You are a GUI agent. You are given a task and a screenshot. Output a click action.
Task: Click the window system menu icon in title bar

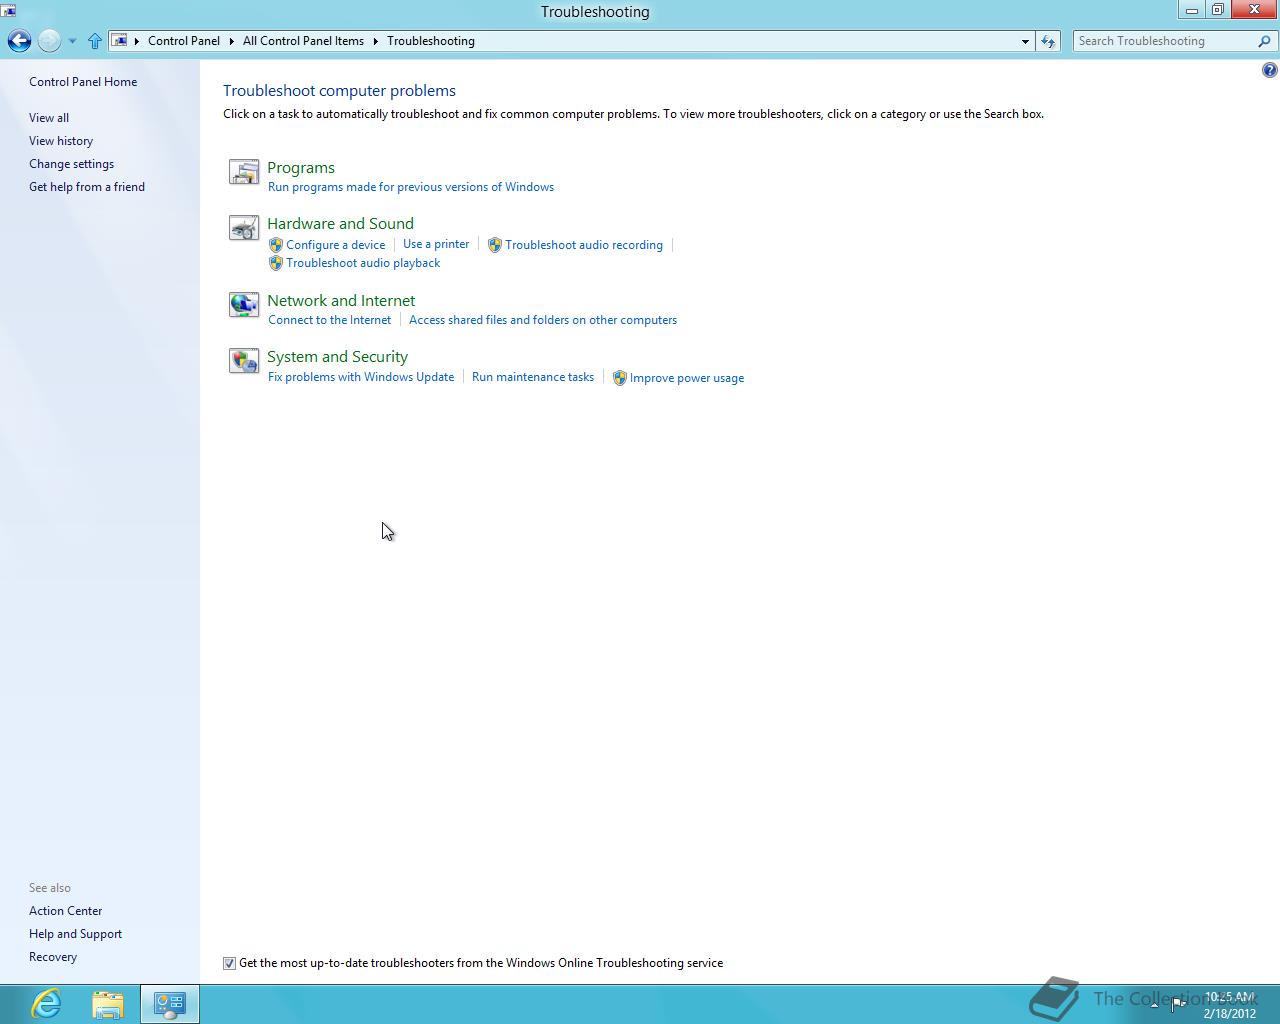(8, 11)
